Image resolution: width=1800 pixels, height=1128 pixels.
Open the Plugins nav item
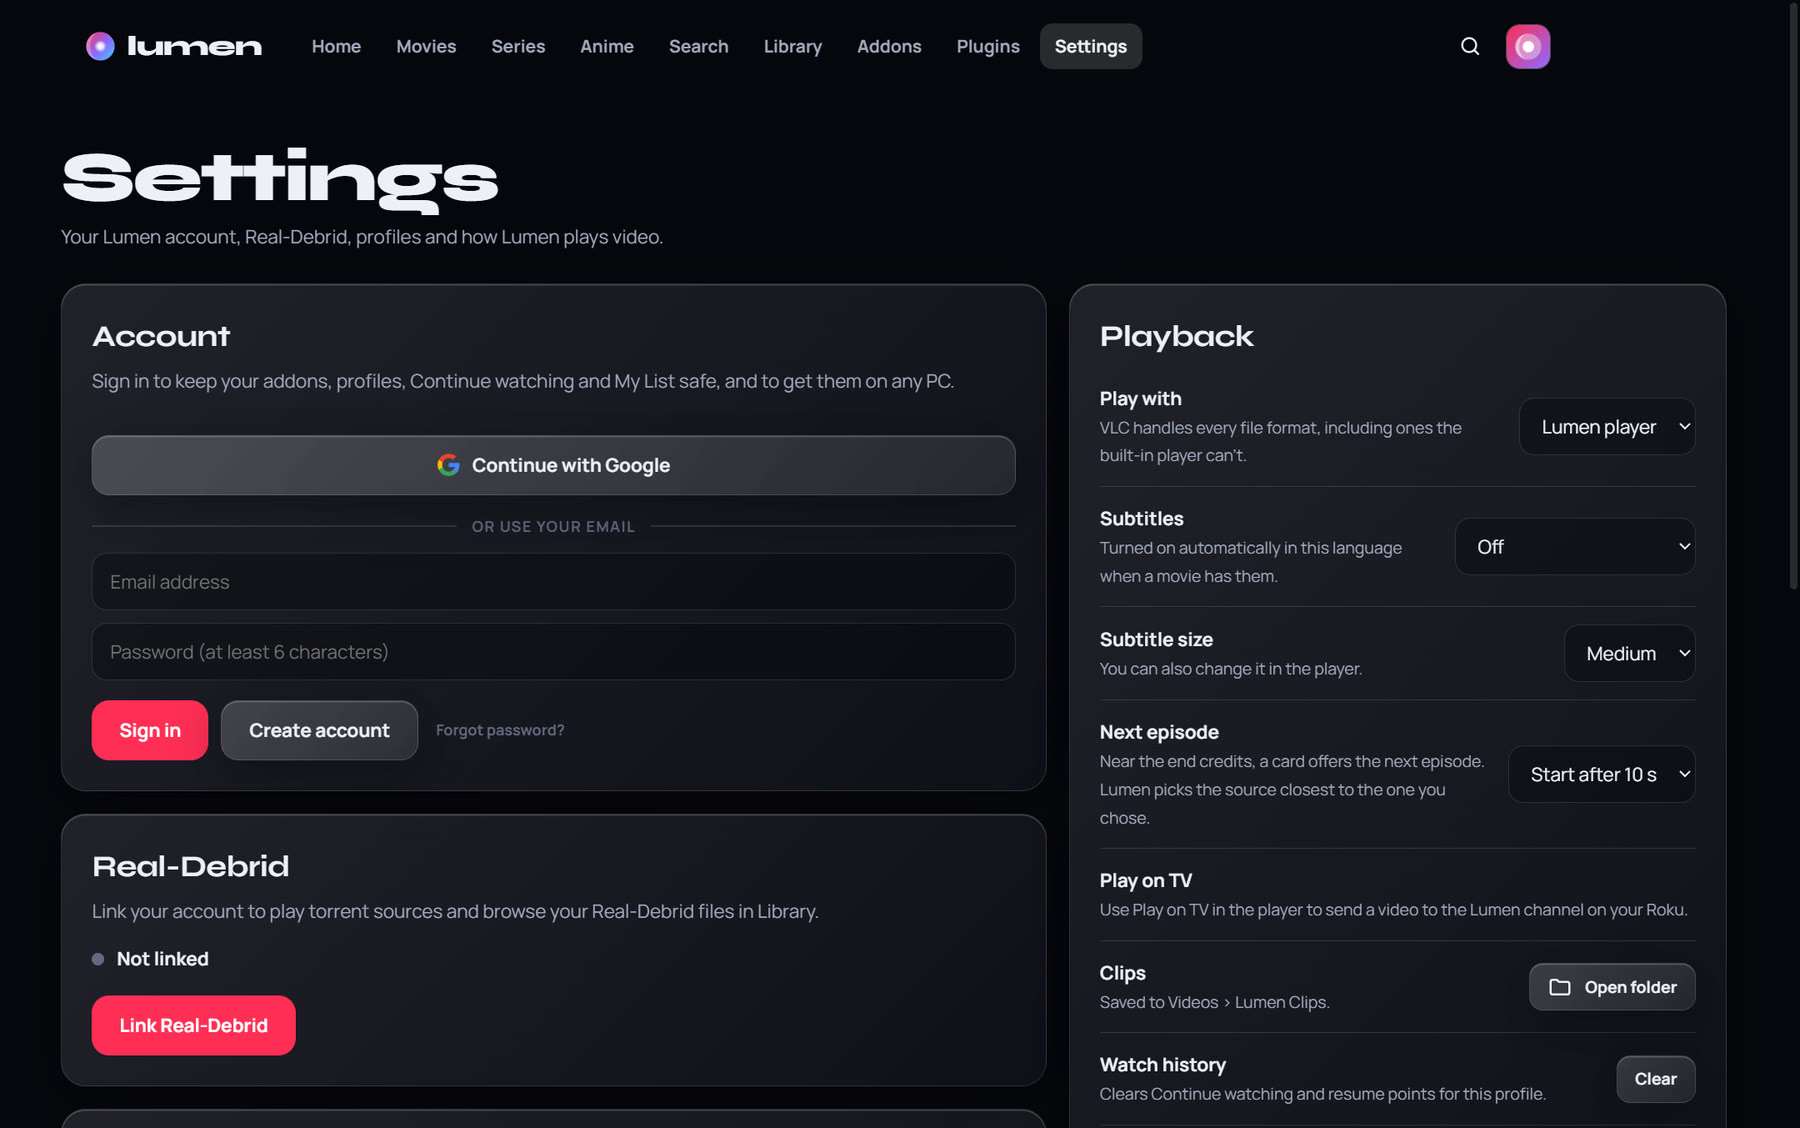tap(988, 46)
